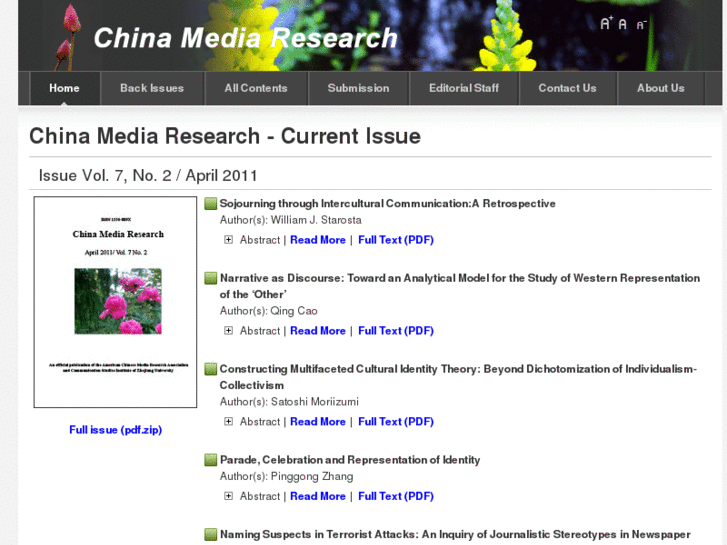This screenshot has height=545, width=727.
Task: Click the pink flower bud logo in banner
Action: pos(68,37)
